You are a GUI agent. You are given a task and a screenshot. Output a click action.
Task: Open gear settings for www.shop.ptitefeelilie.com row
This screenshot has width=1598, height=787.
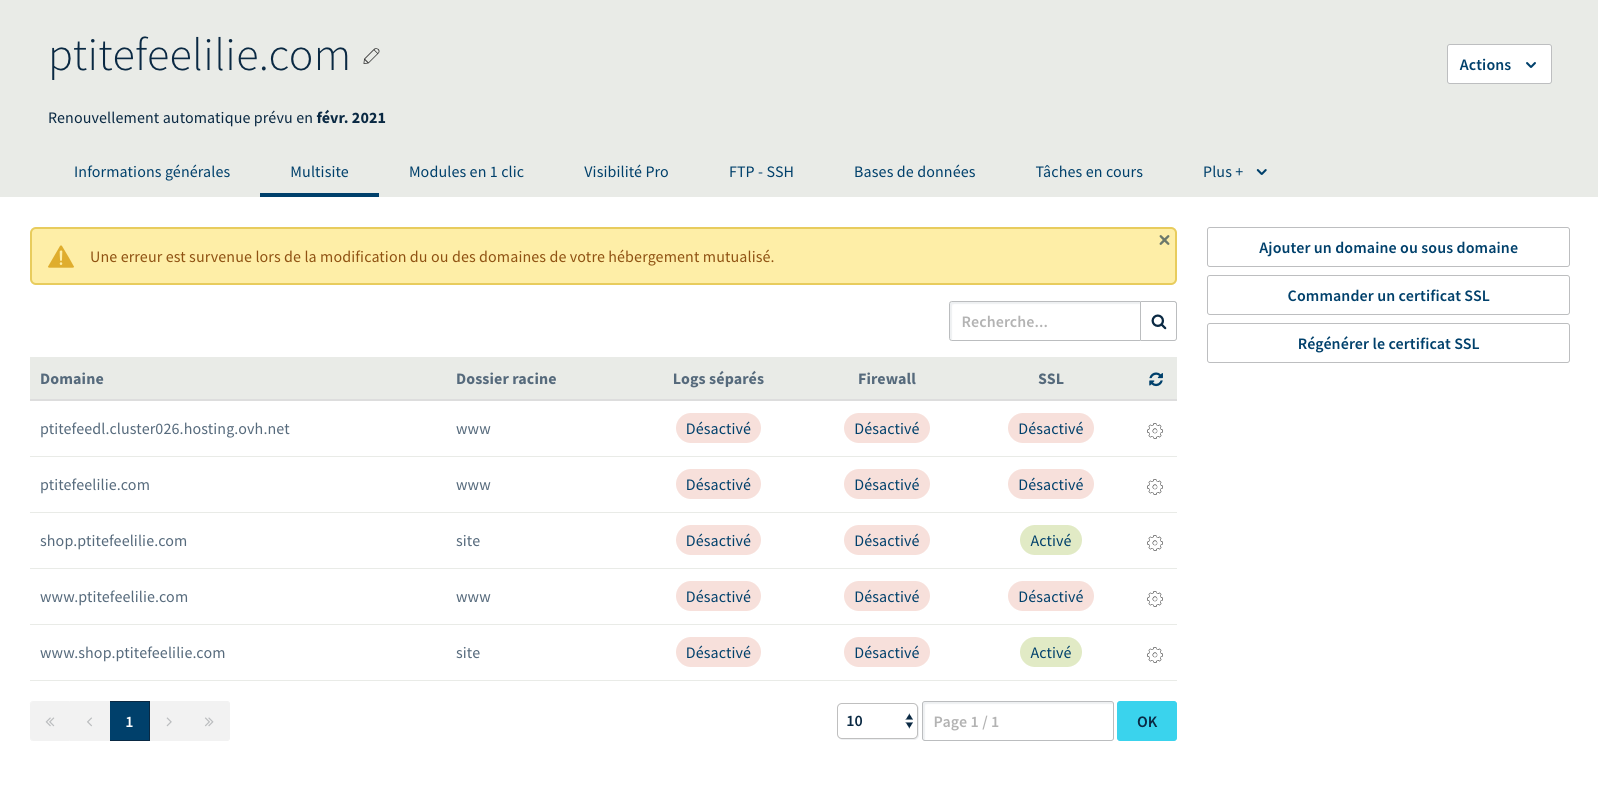(1155, 655)
